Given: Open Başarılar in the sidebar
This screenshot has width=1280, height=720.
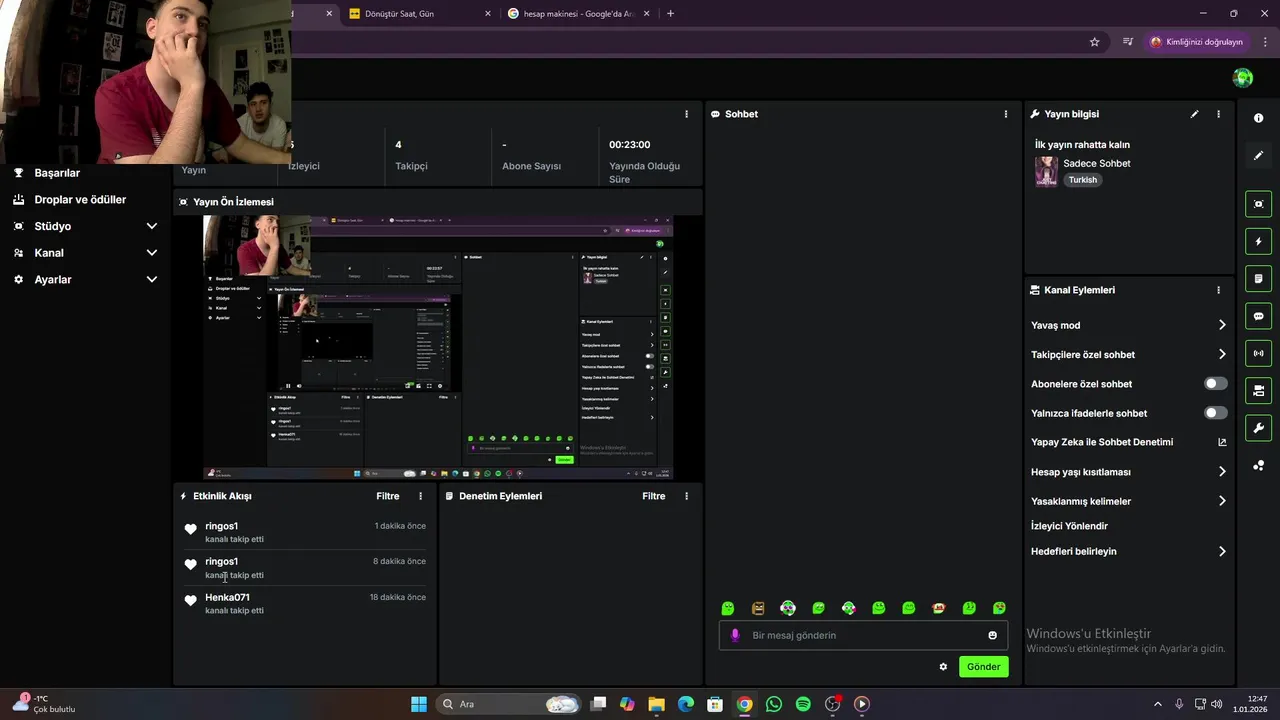Looking at the screenshot, I should click(57, 173).
